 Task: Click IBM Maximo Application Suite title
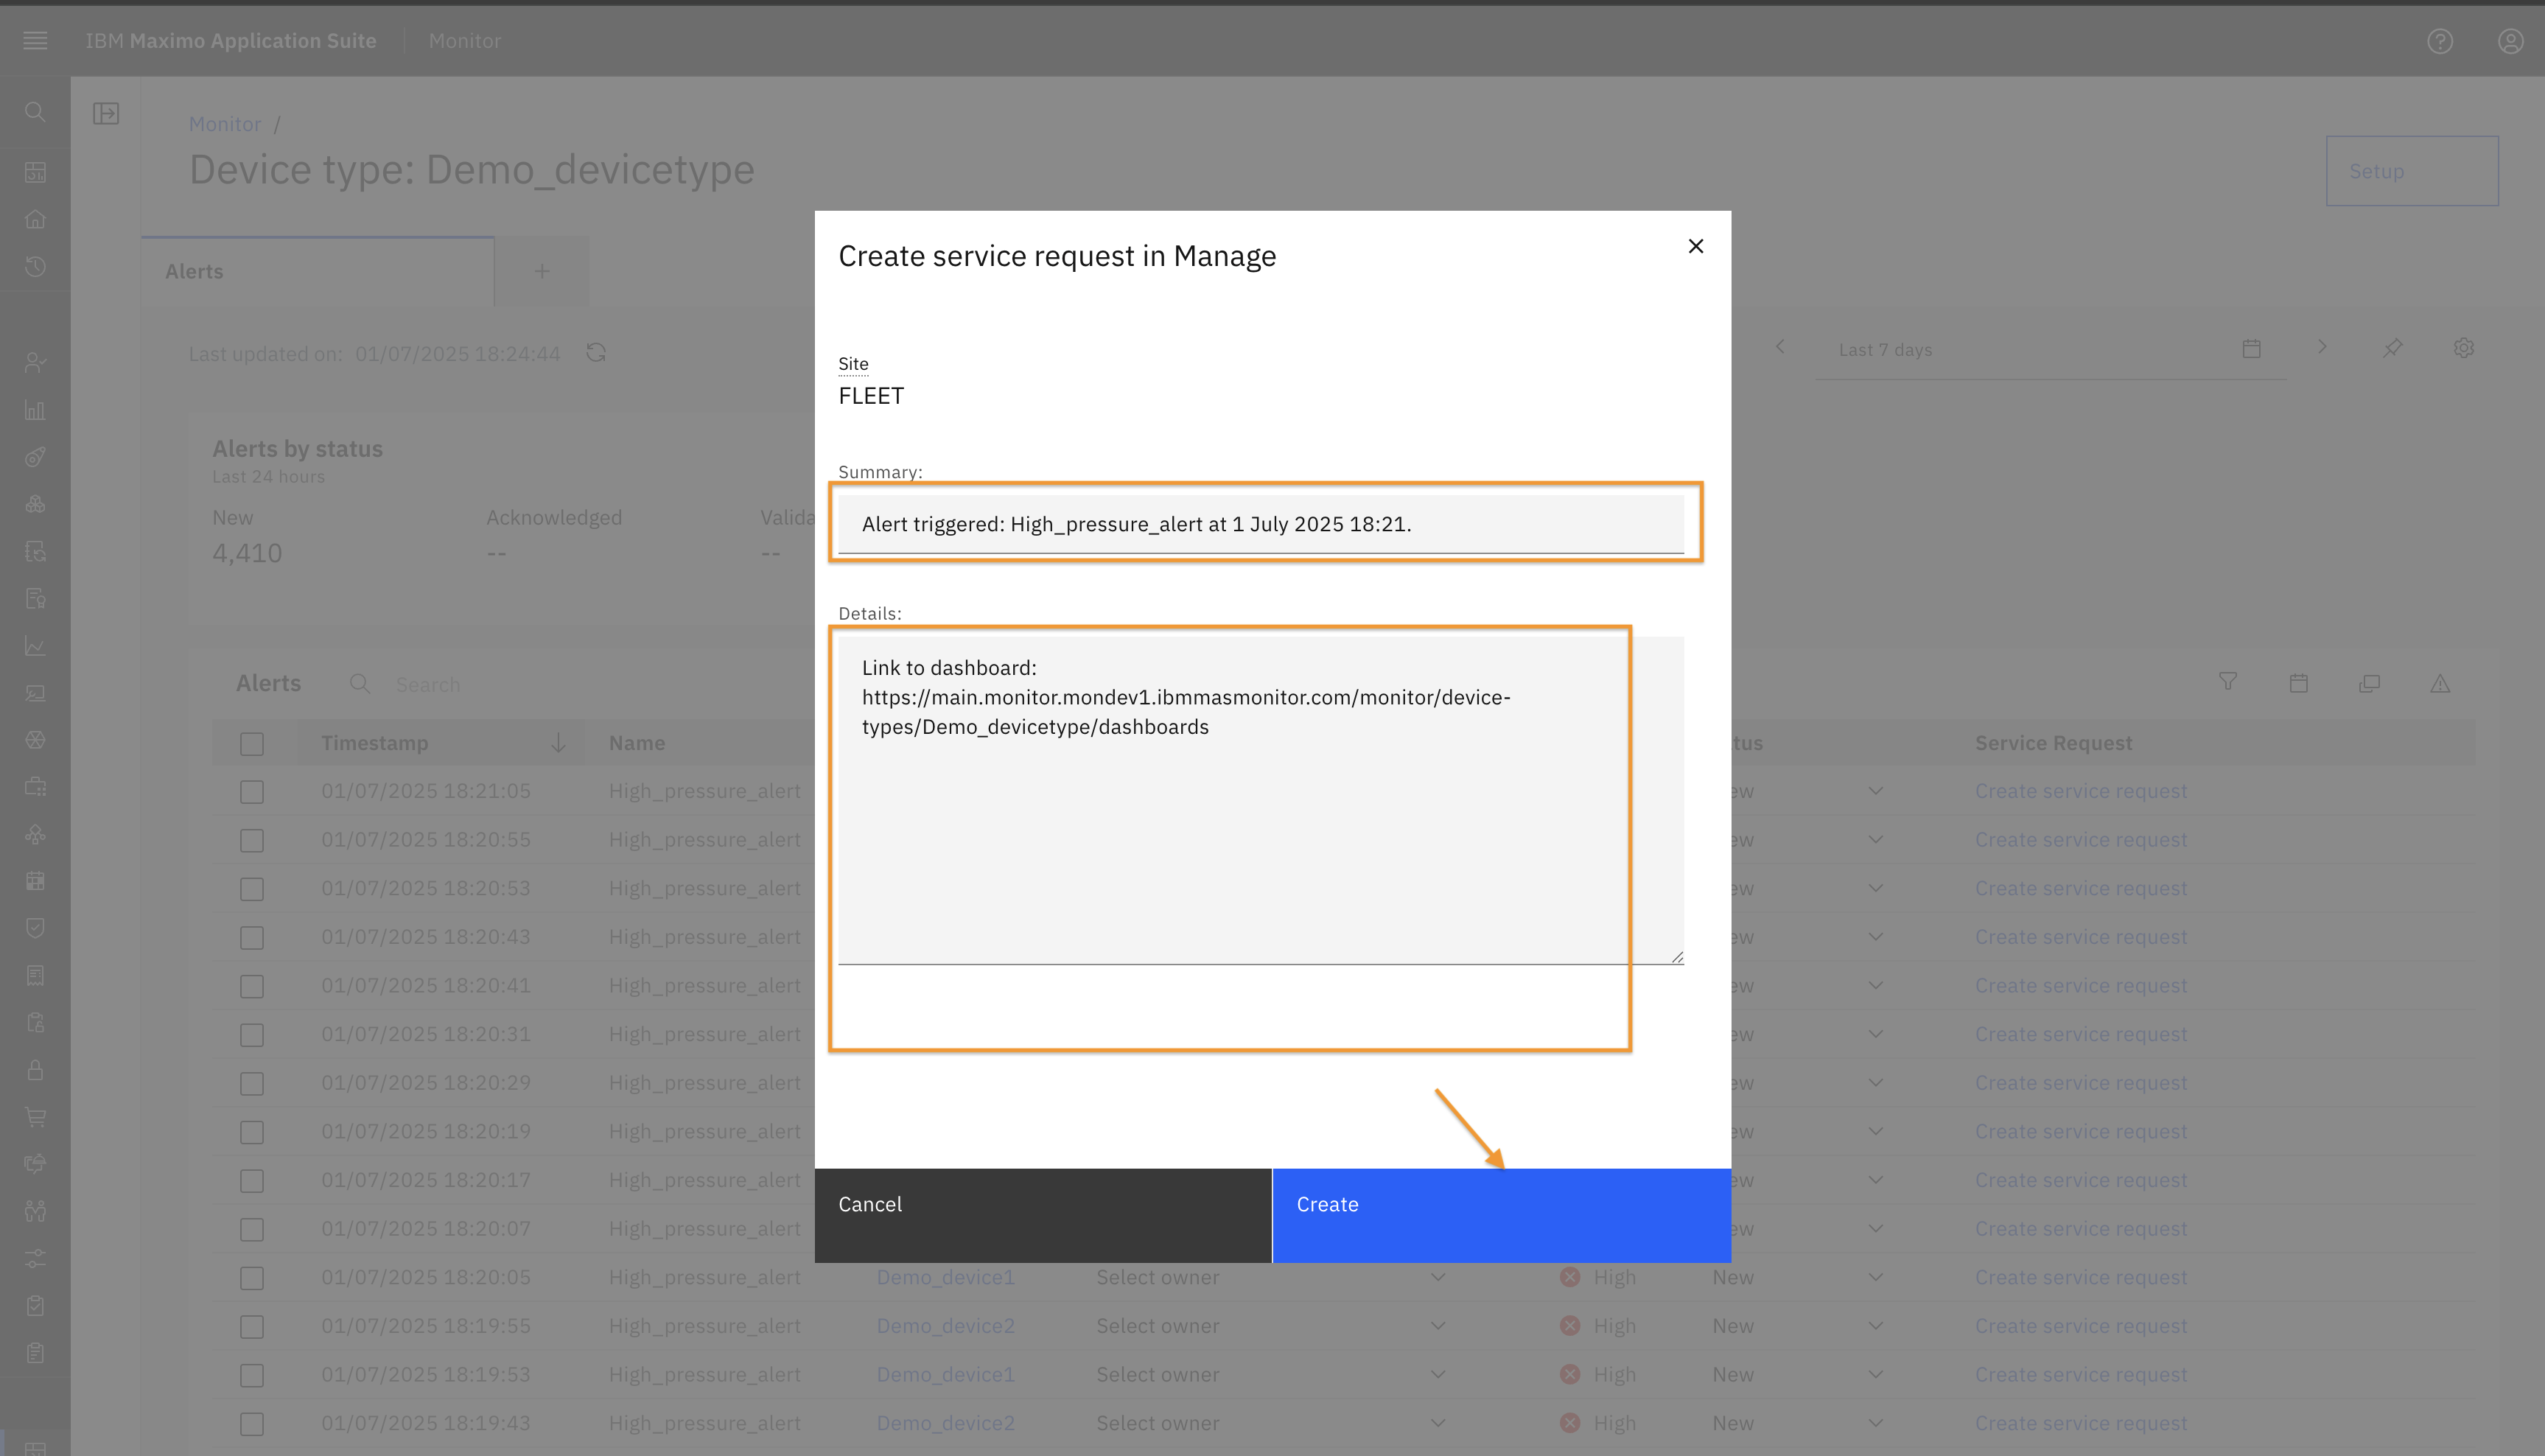pos(231,41)
